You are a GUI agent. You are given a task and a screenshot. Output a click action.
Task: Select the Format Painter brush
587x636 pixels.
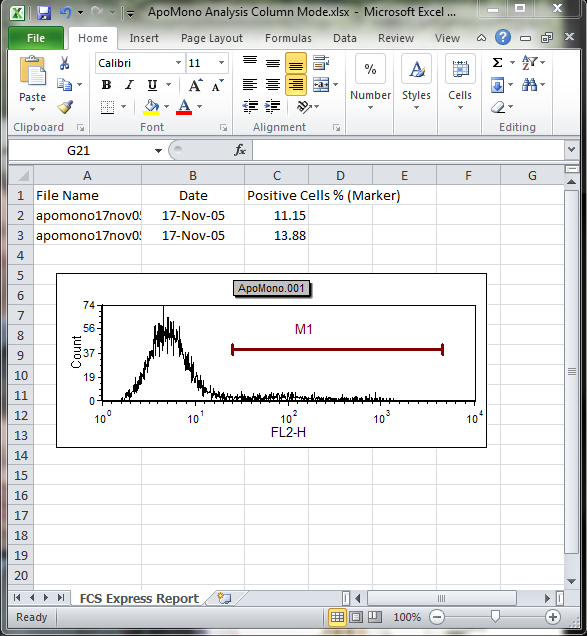pyautogui.click(x=65, y=107)
